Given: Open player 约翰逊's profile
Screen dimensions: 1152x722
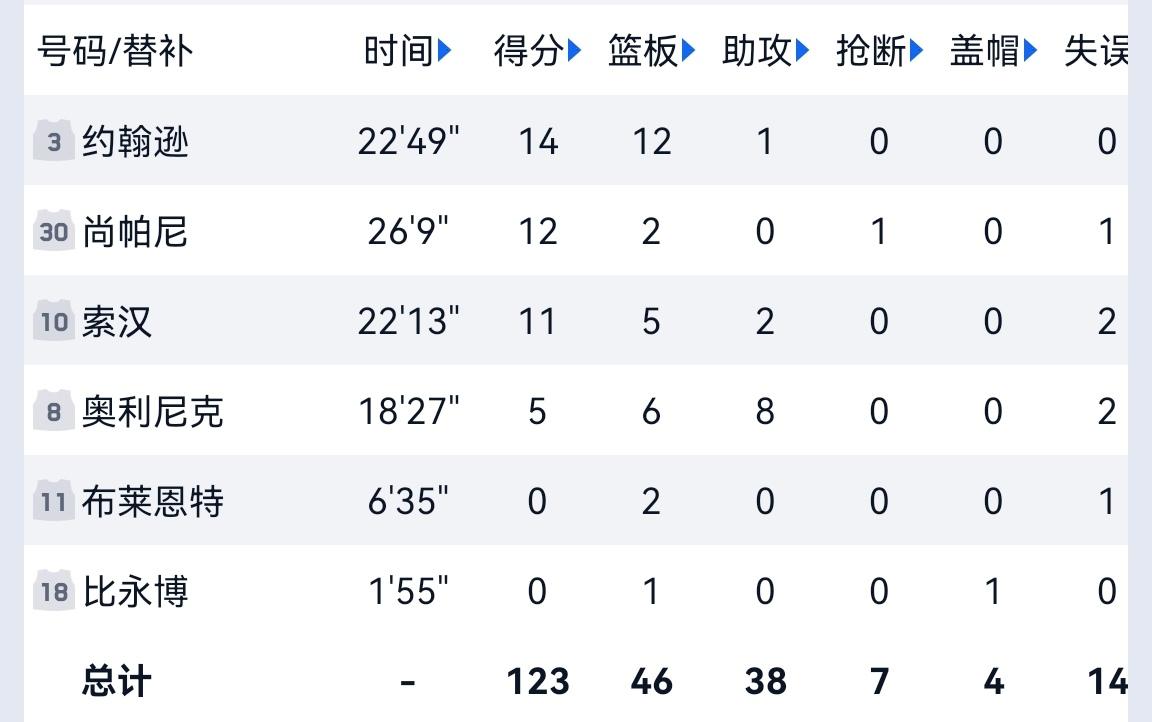Looking at the screenshot, I should click(x=135, y=141).
